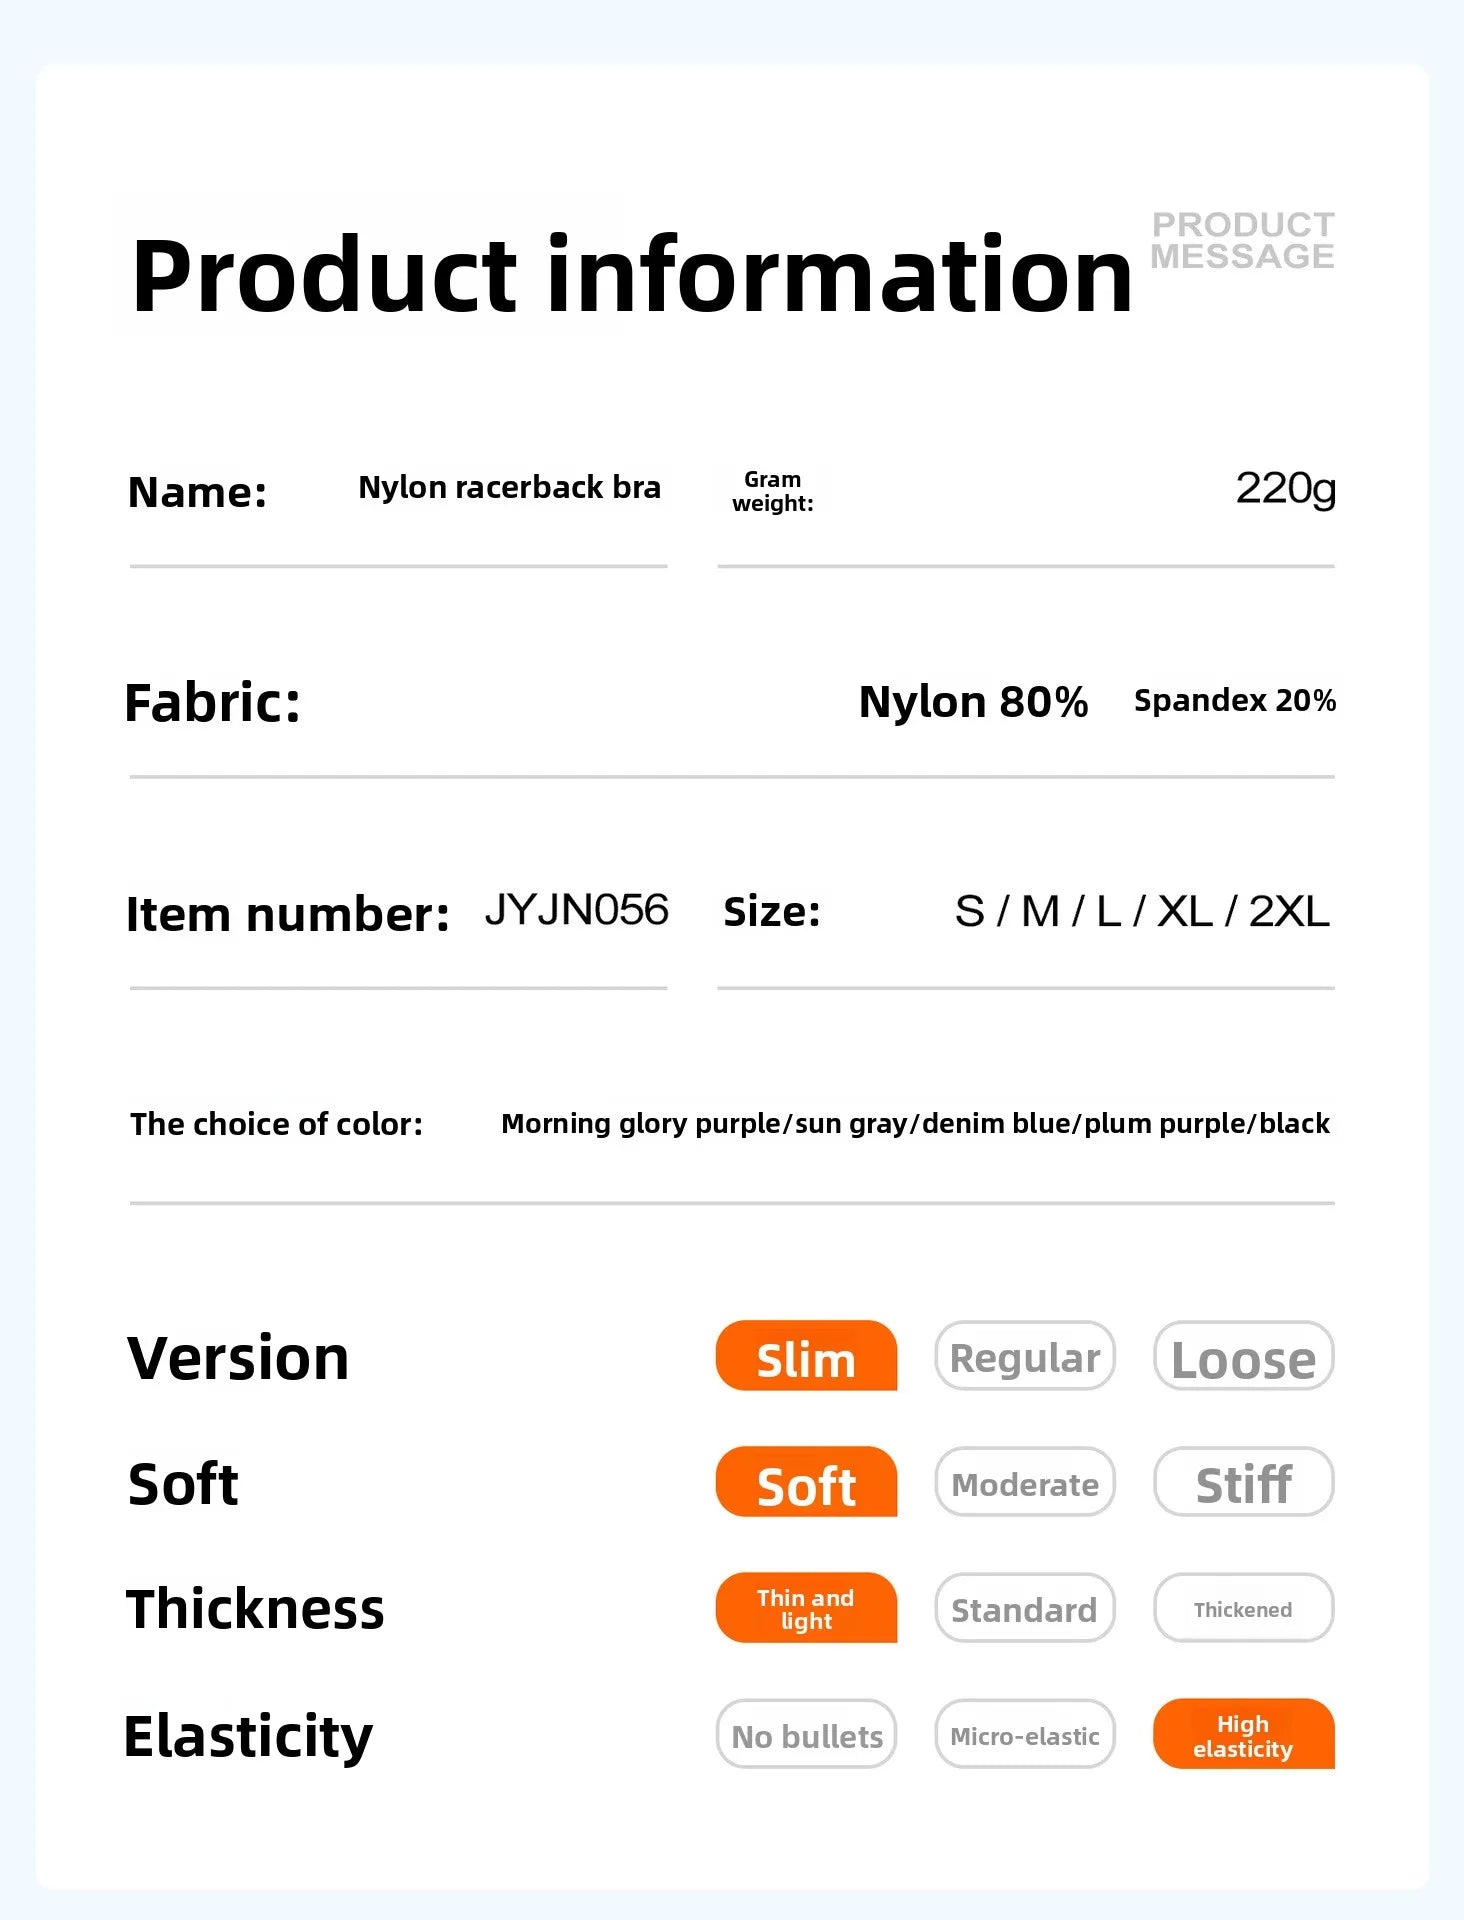Click the Nylon 80% fabric text
Viewport: 1464px width, 1920px height.
click(974, 701)
